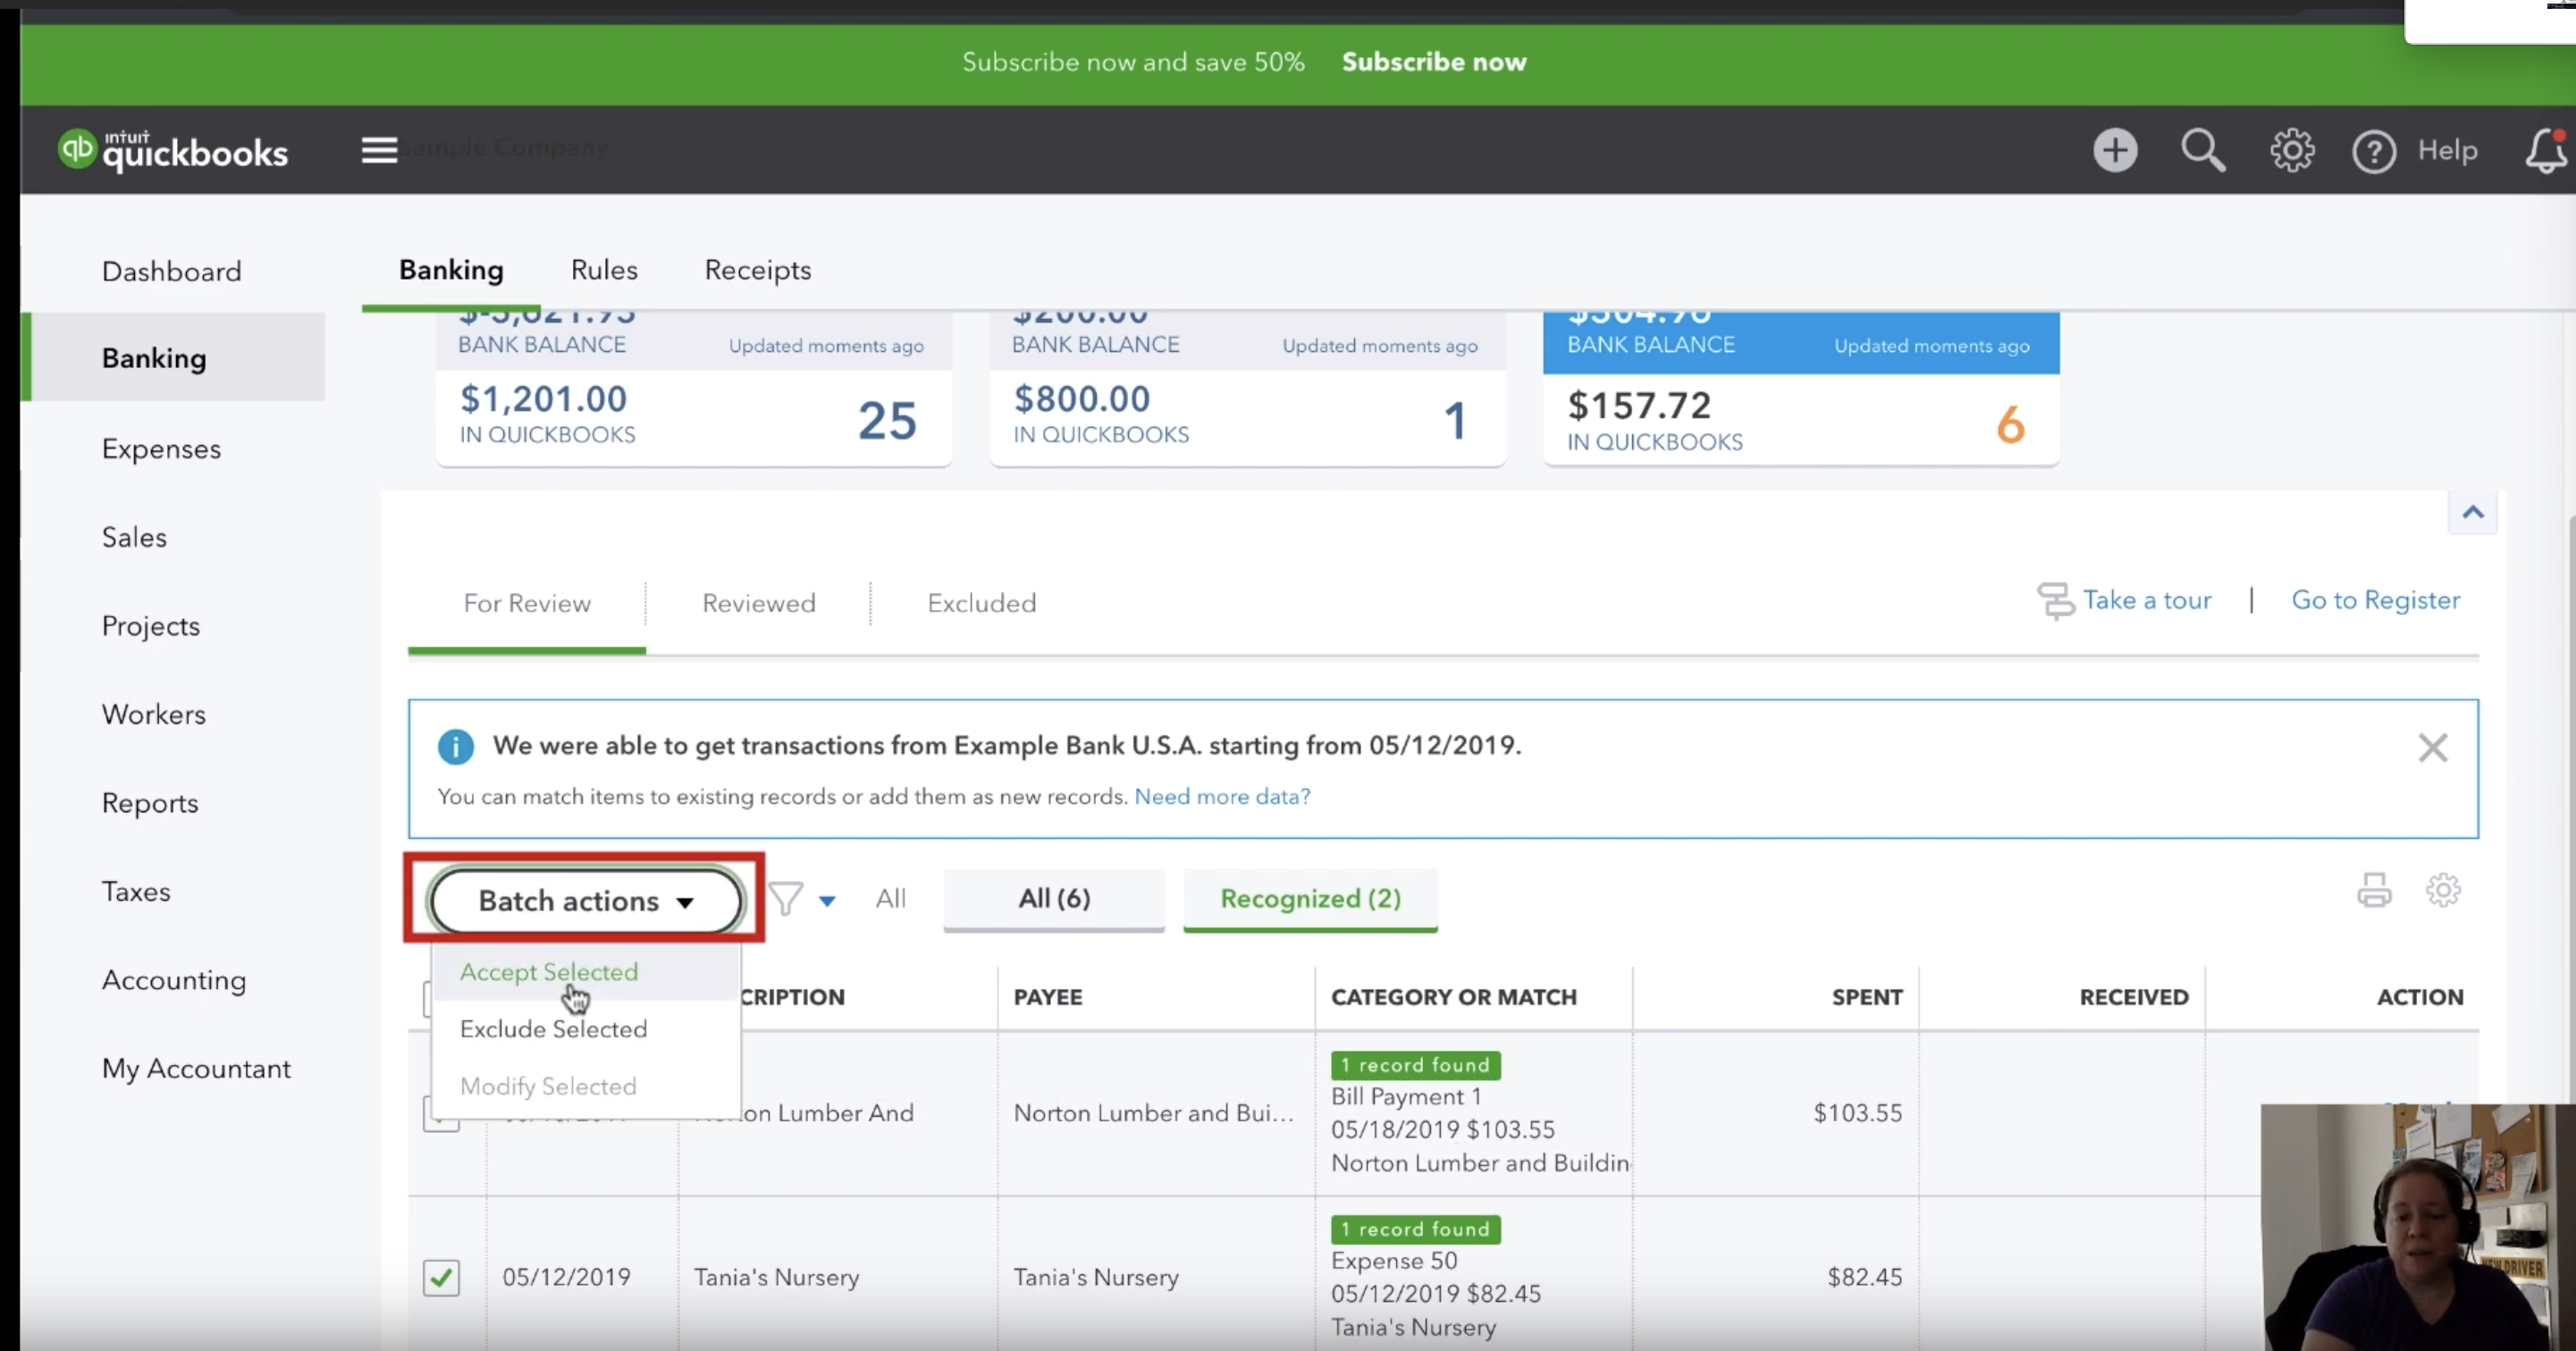The image size is (2576, 1351).
Task: Print the transaction list
Action: [x=2374, y=889]
